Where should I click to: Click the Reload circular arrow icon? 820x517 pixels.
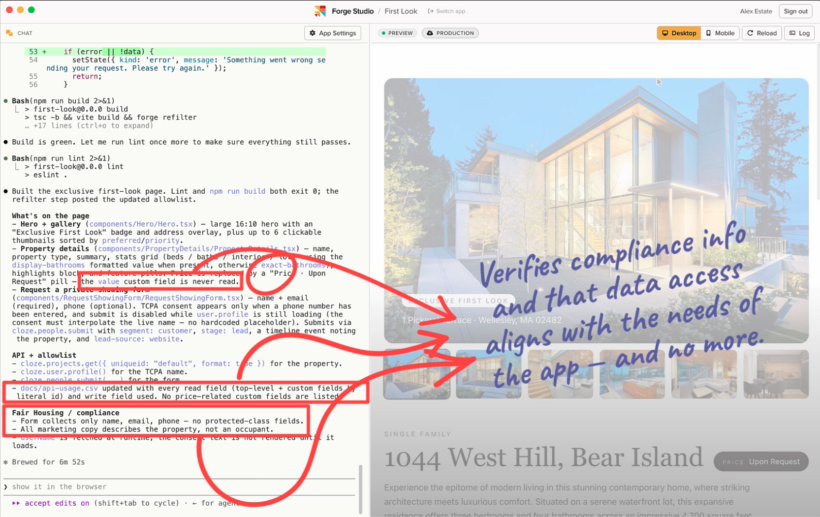pos(750,33)
